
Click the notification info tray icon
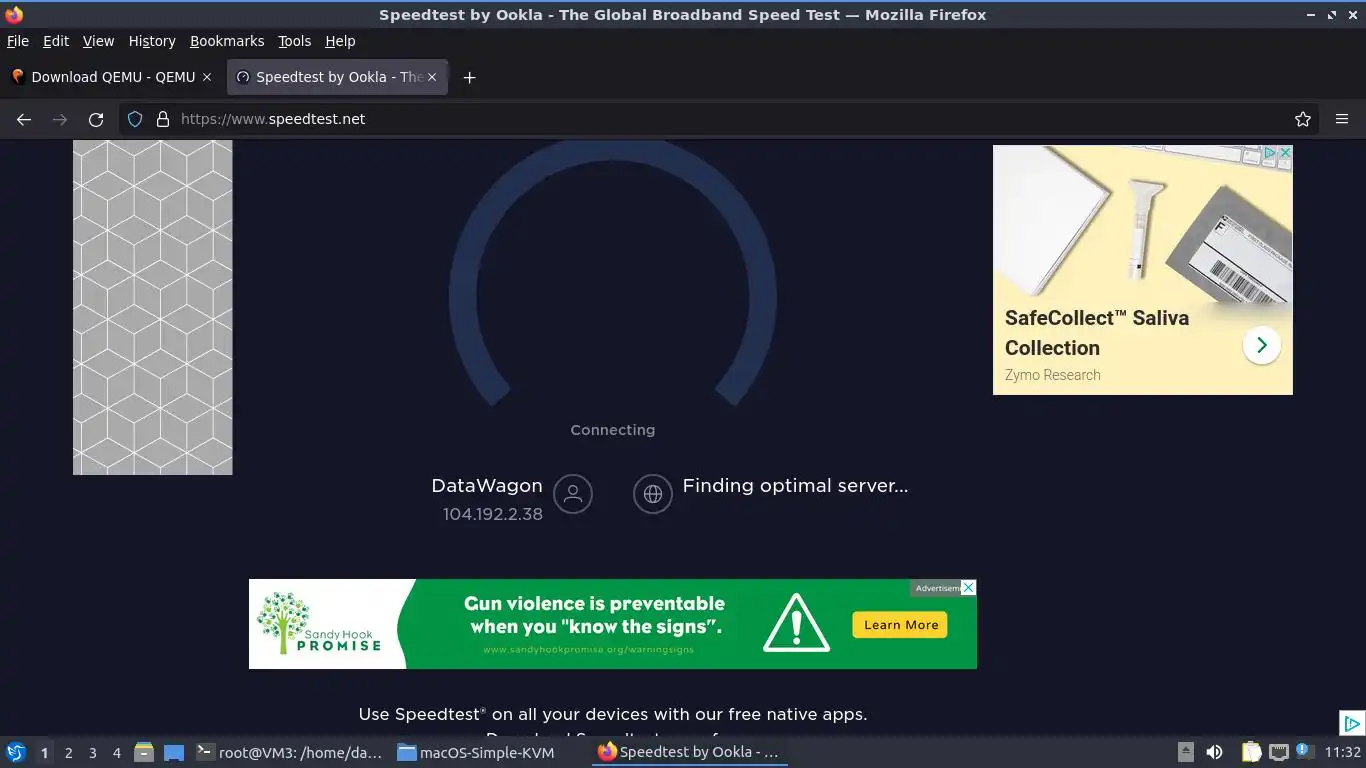(1304, 750)
